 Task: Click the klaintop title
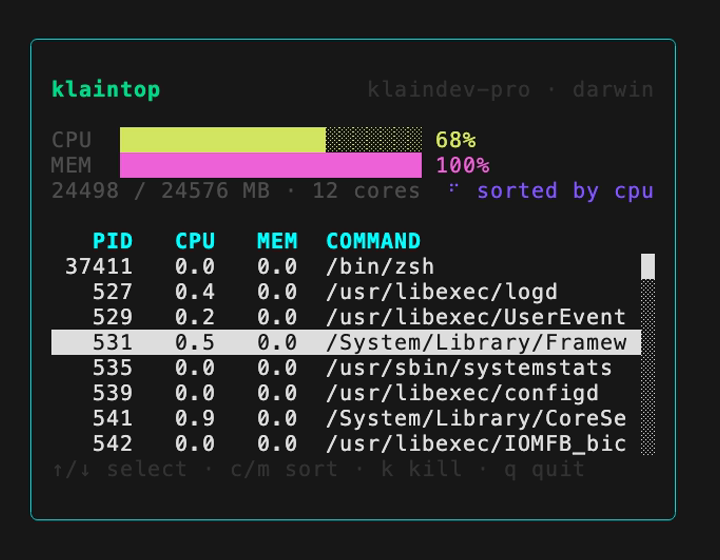click(106, 90)
